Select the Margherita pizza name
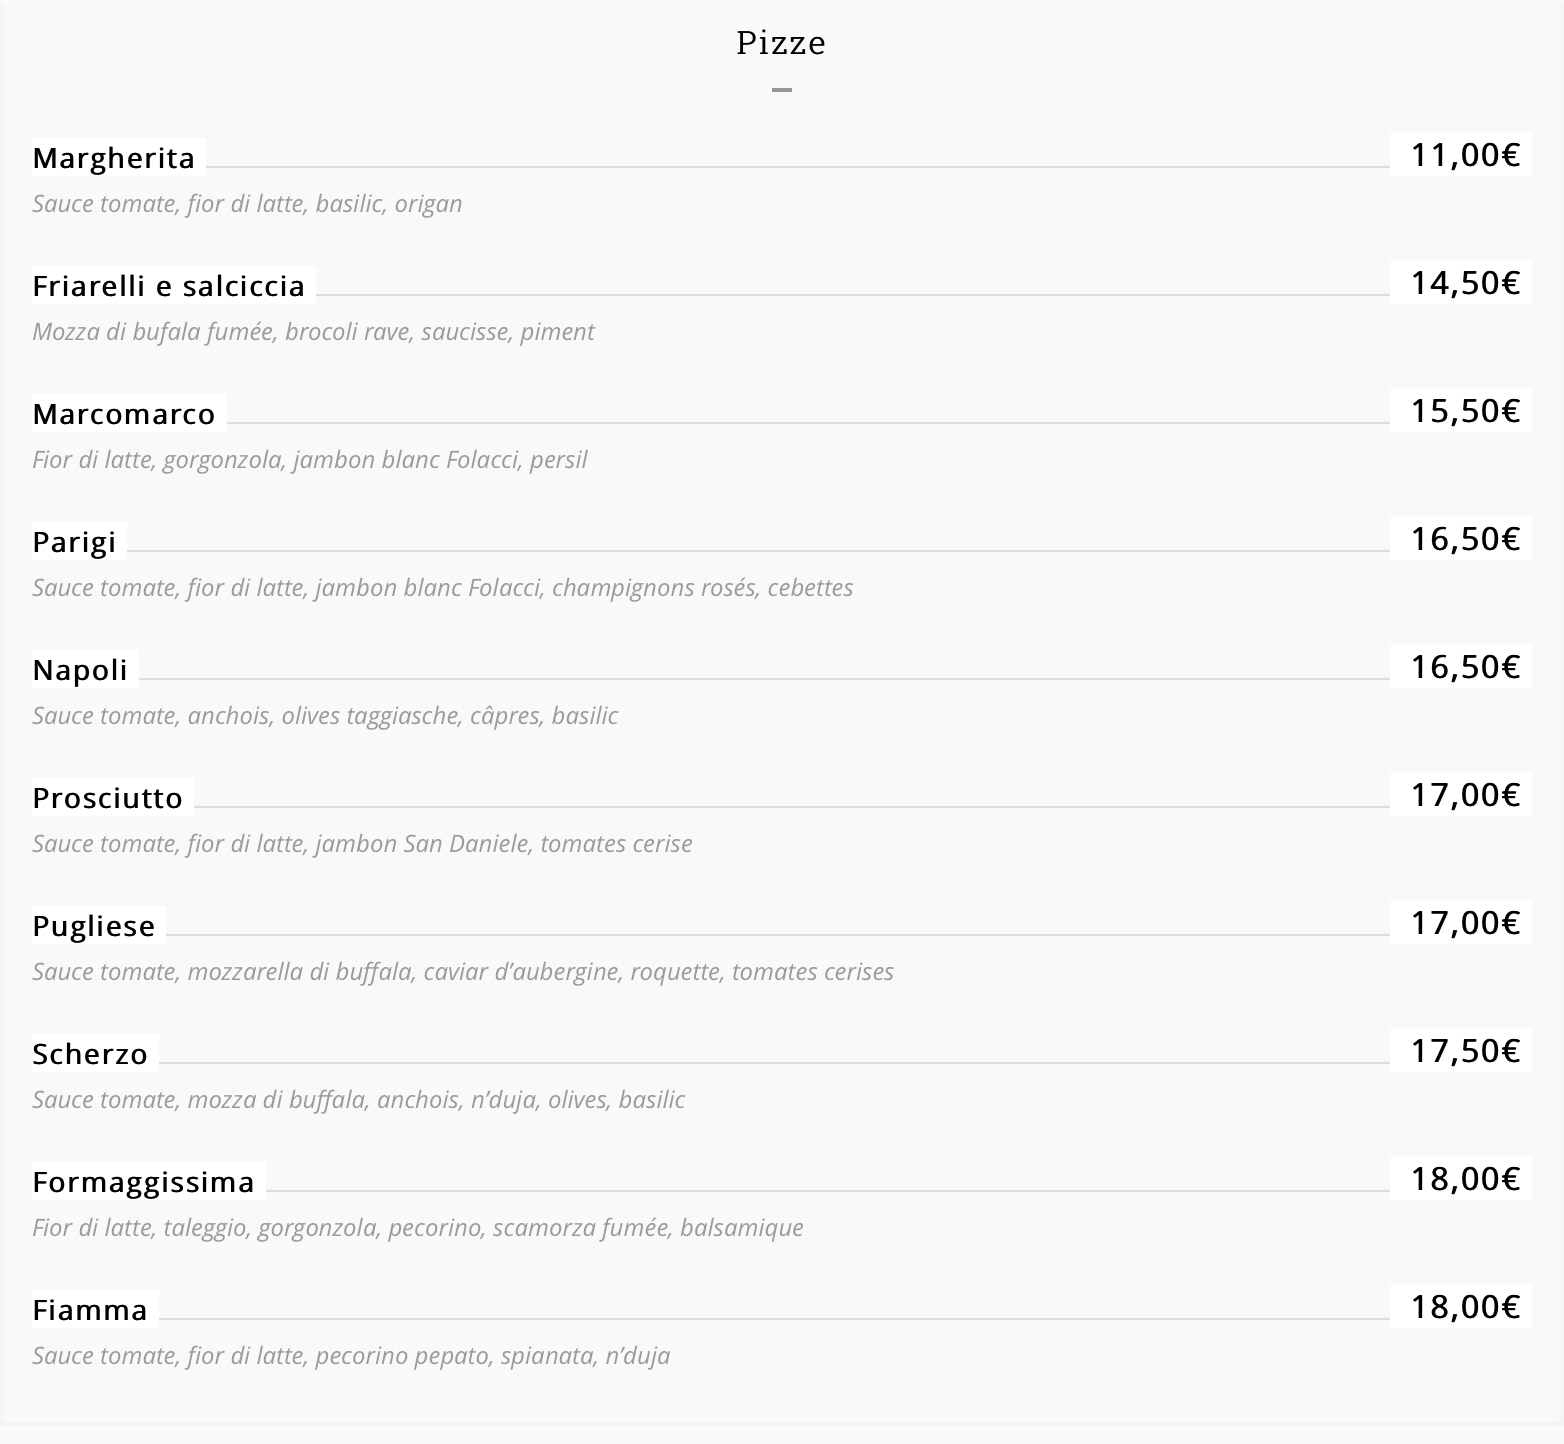This screenshot has width=1564, height=1444. [x=114, y=158]
